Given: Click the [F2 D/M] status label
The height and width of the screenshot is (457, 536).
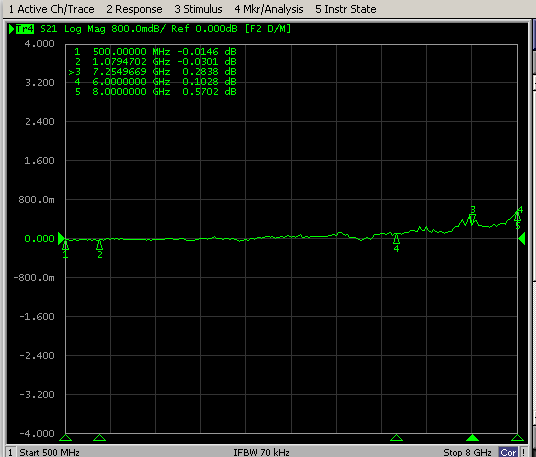Looking at the screenshot, I should (x=268, y=29).
